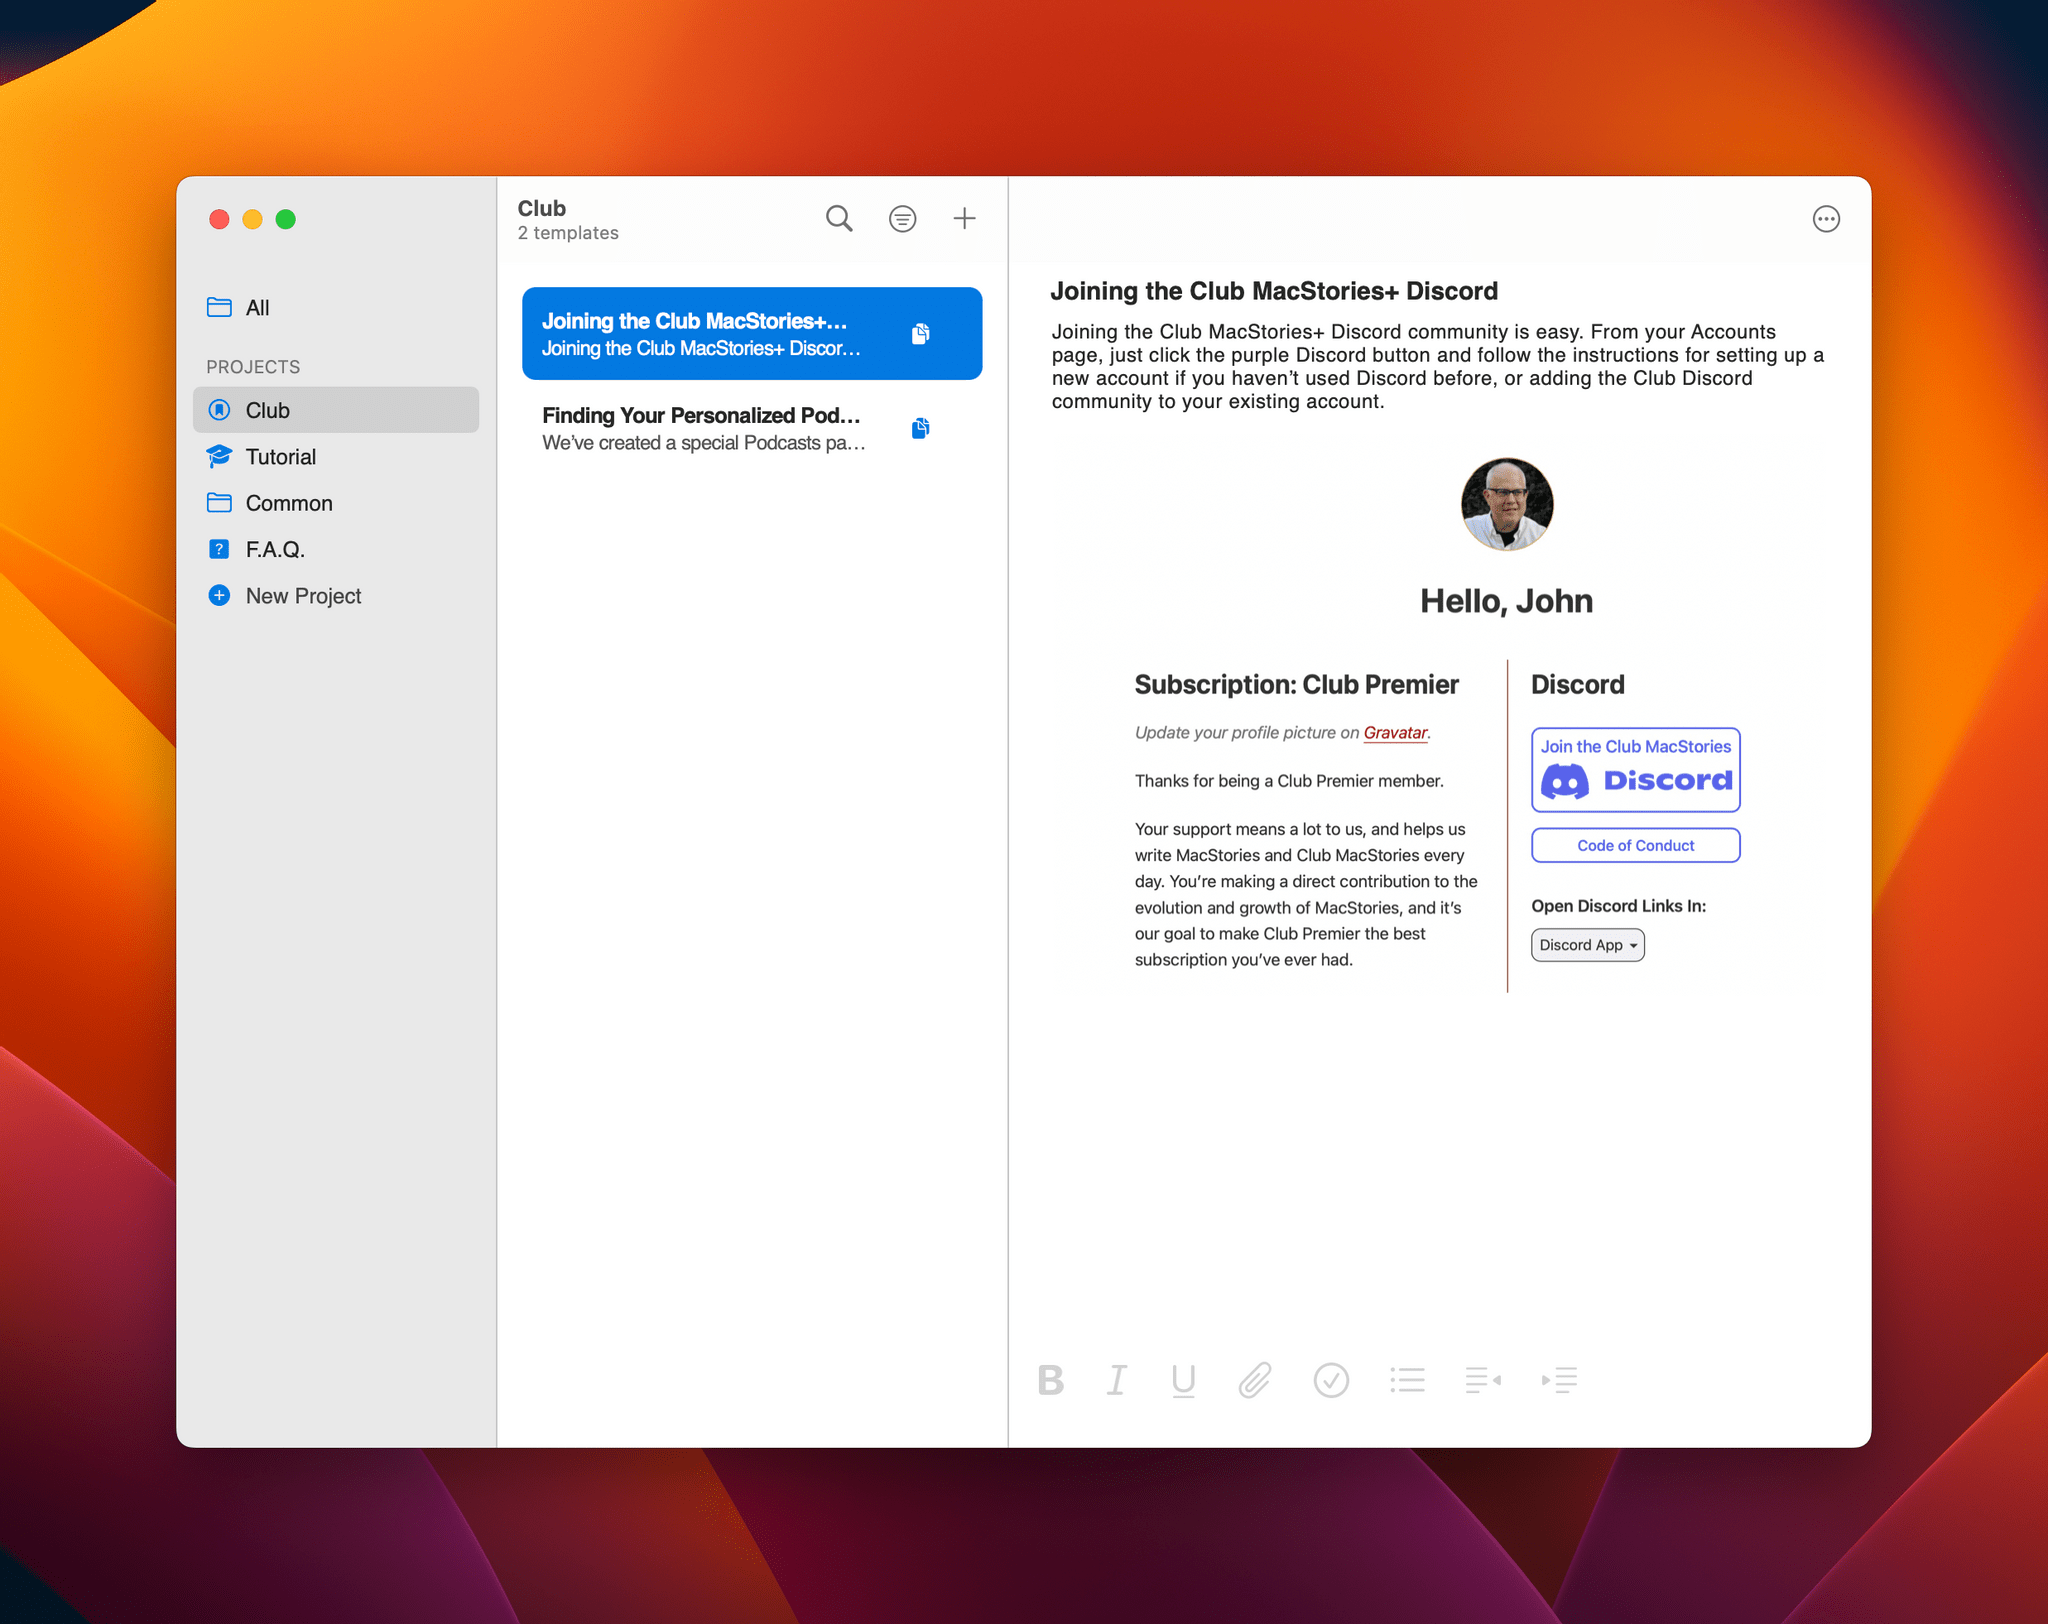Open search in the Club templates list
2048x1624 pixels.
(839, 218)
